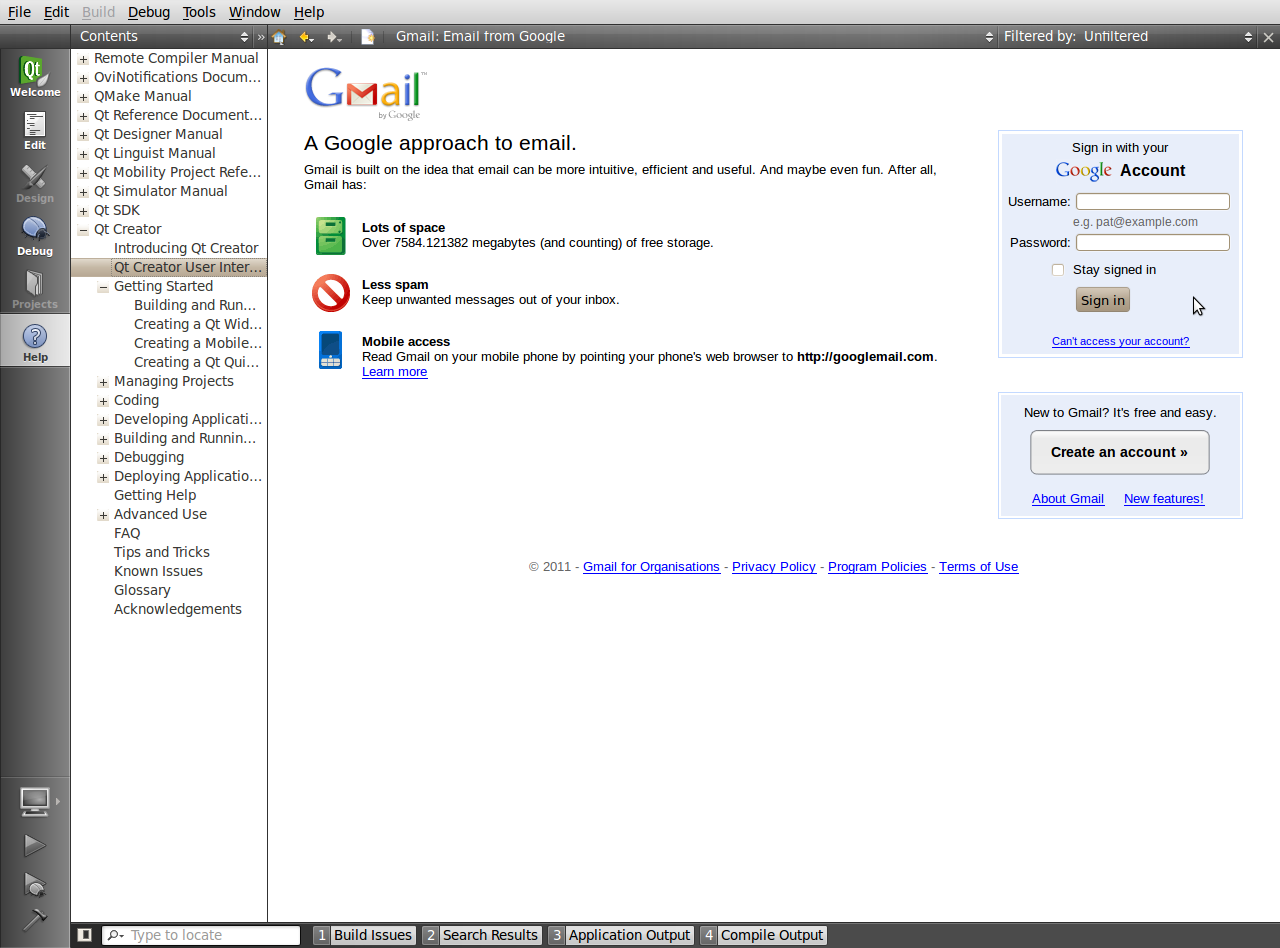Select Known Issues in contents tree
The width and height of the screenshot is (1280, 948).
click(x=158, y=571)
